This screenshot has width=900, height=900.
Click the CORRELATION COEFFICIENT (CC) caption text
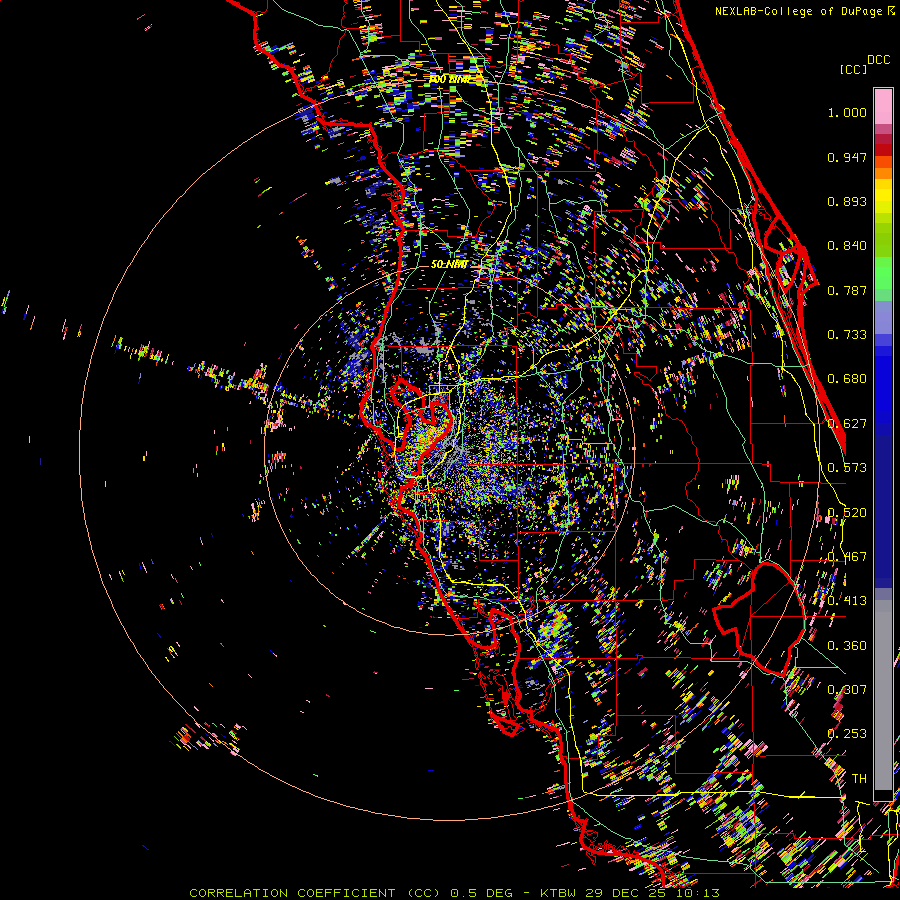315,893
